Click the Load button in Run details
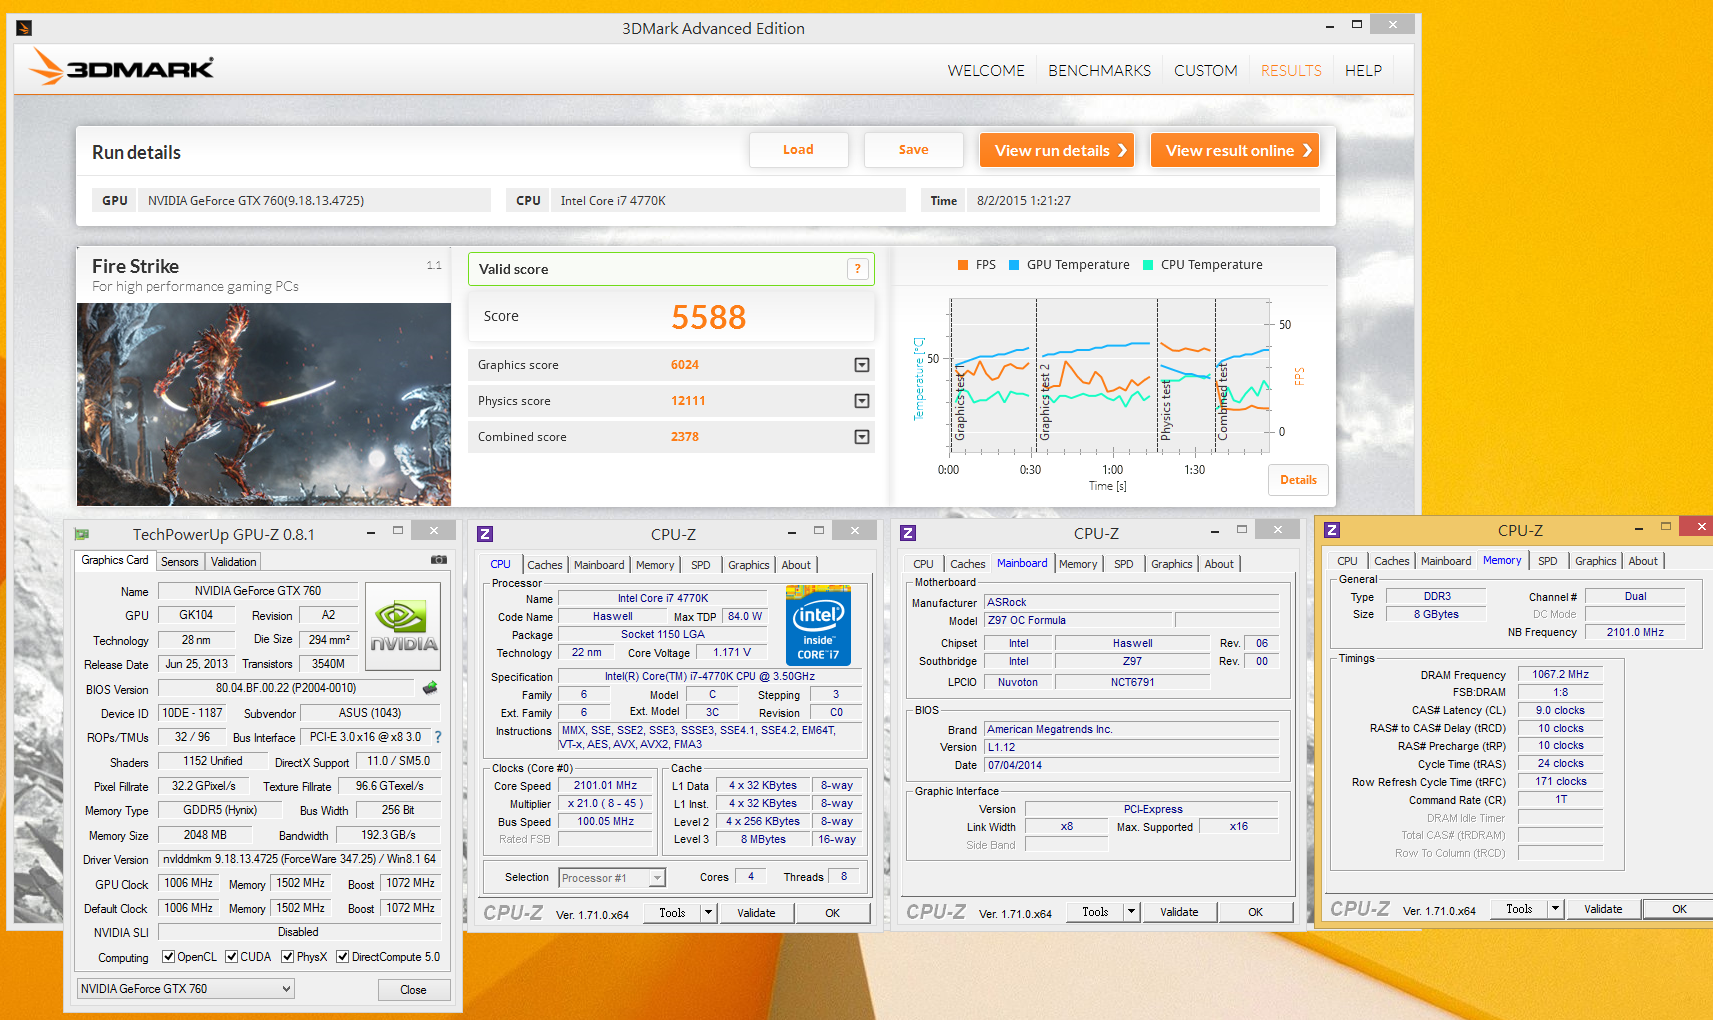Image resolution: width=1713 pixels, height=1020 pixels. click(x=798, y=150)
